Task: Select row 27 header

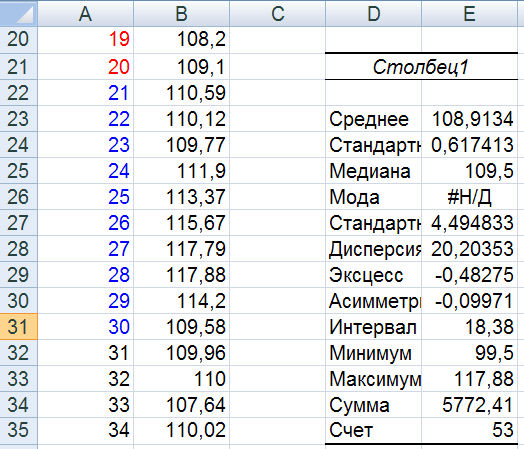Action: pos(18,223)
